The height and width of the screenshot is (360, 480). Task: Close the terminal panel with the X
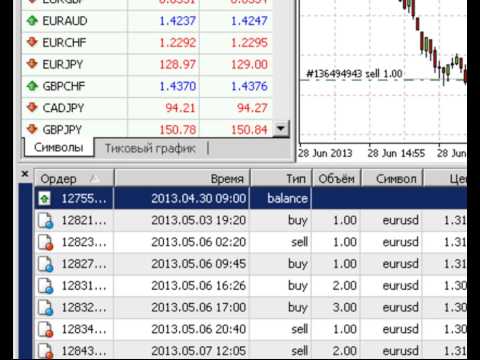pos(25,174)
